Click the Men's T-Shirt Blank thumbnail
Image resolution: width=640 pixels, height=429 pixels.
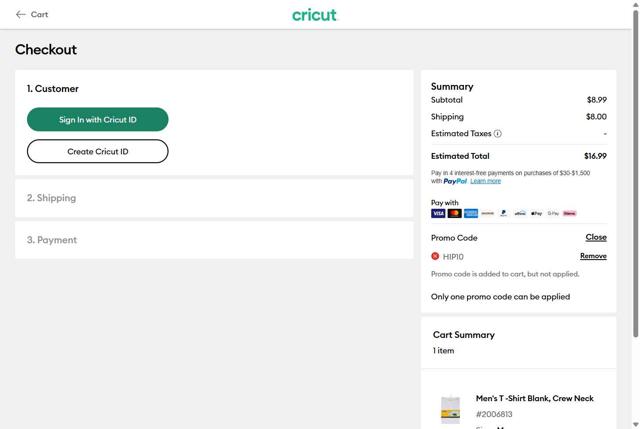(x=450, y=409)
